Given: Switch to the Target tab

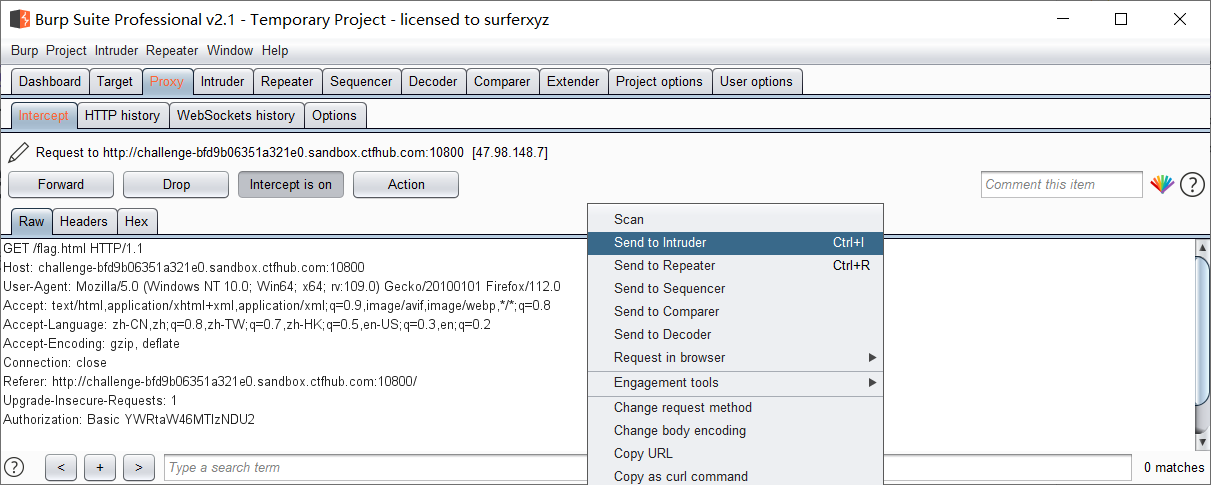Looking at the screenshot, I should (115, 82).
